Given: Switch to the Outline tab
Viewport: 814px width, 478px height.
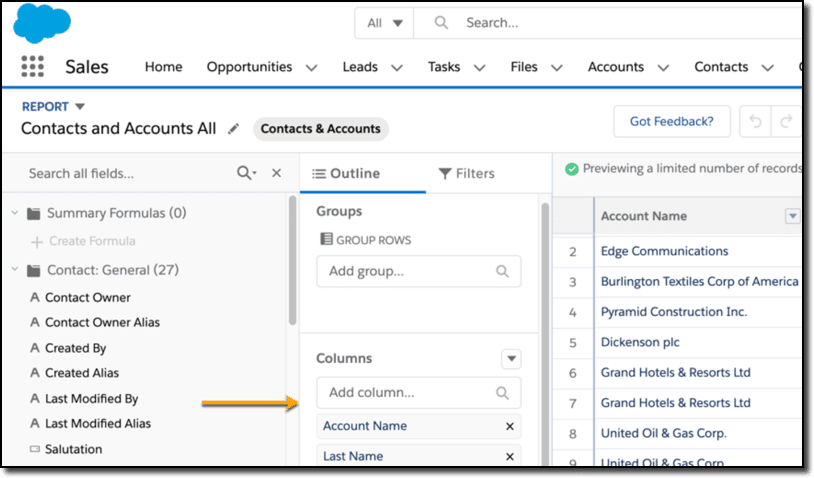Looking at the screenshot, I should [362, 173].
